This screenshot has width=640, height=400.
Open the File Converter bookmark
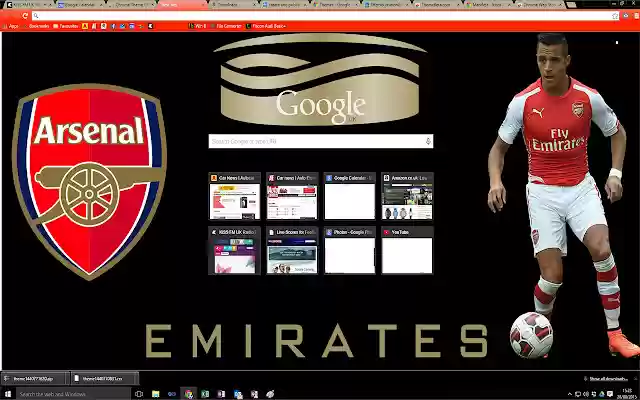pos(226,26)
